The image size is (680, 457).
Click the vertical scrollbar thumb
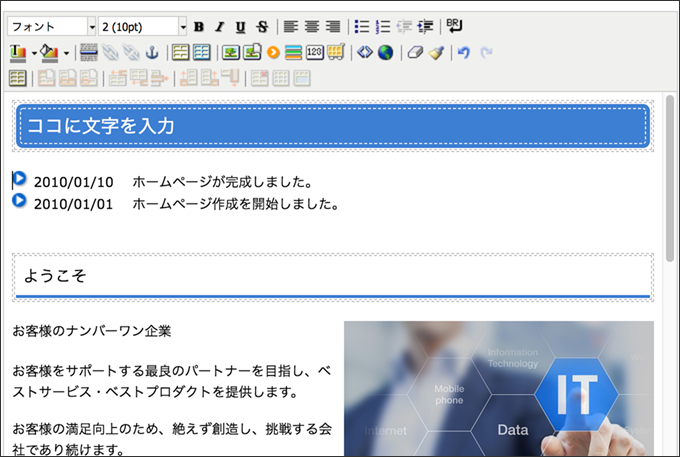click(x=670, y=178)
